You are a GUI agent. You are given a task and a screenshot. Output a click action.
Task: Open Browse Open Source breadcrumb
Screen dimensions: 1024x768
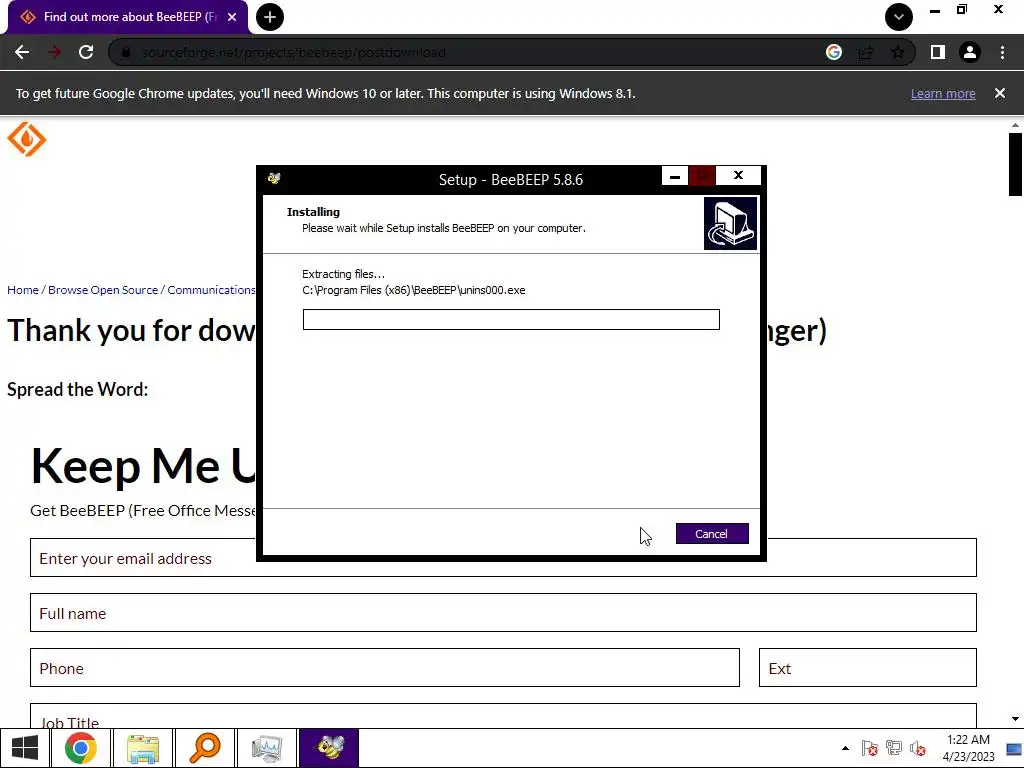click(x=103, y=290)
